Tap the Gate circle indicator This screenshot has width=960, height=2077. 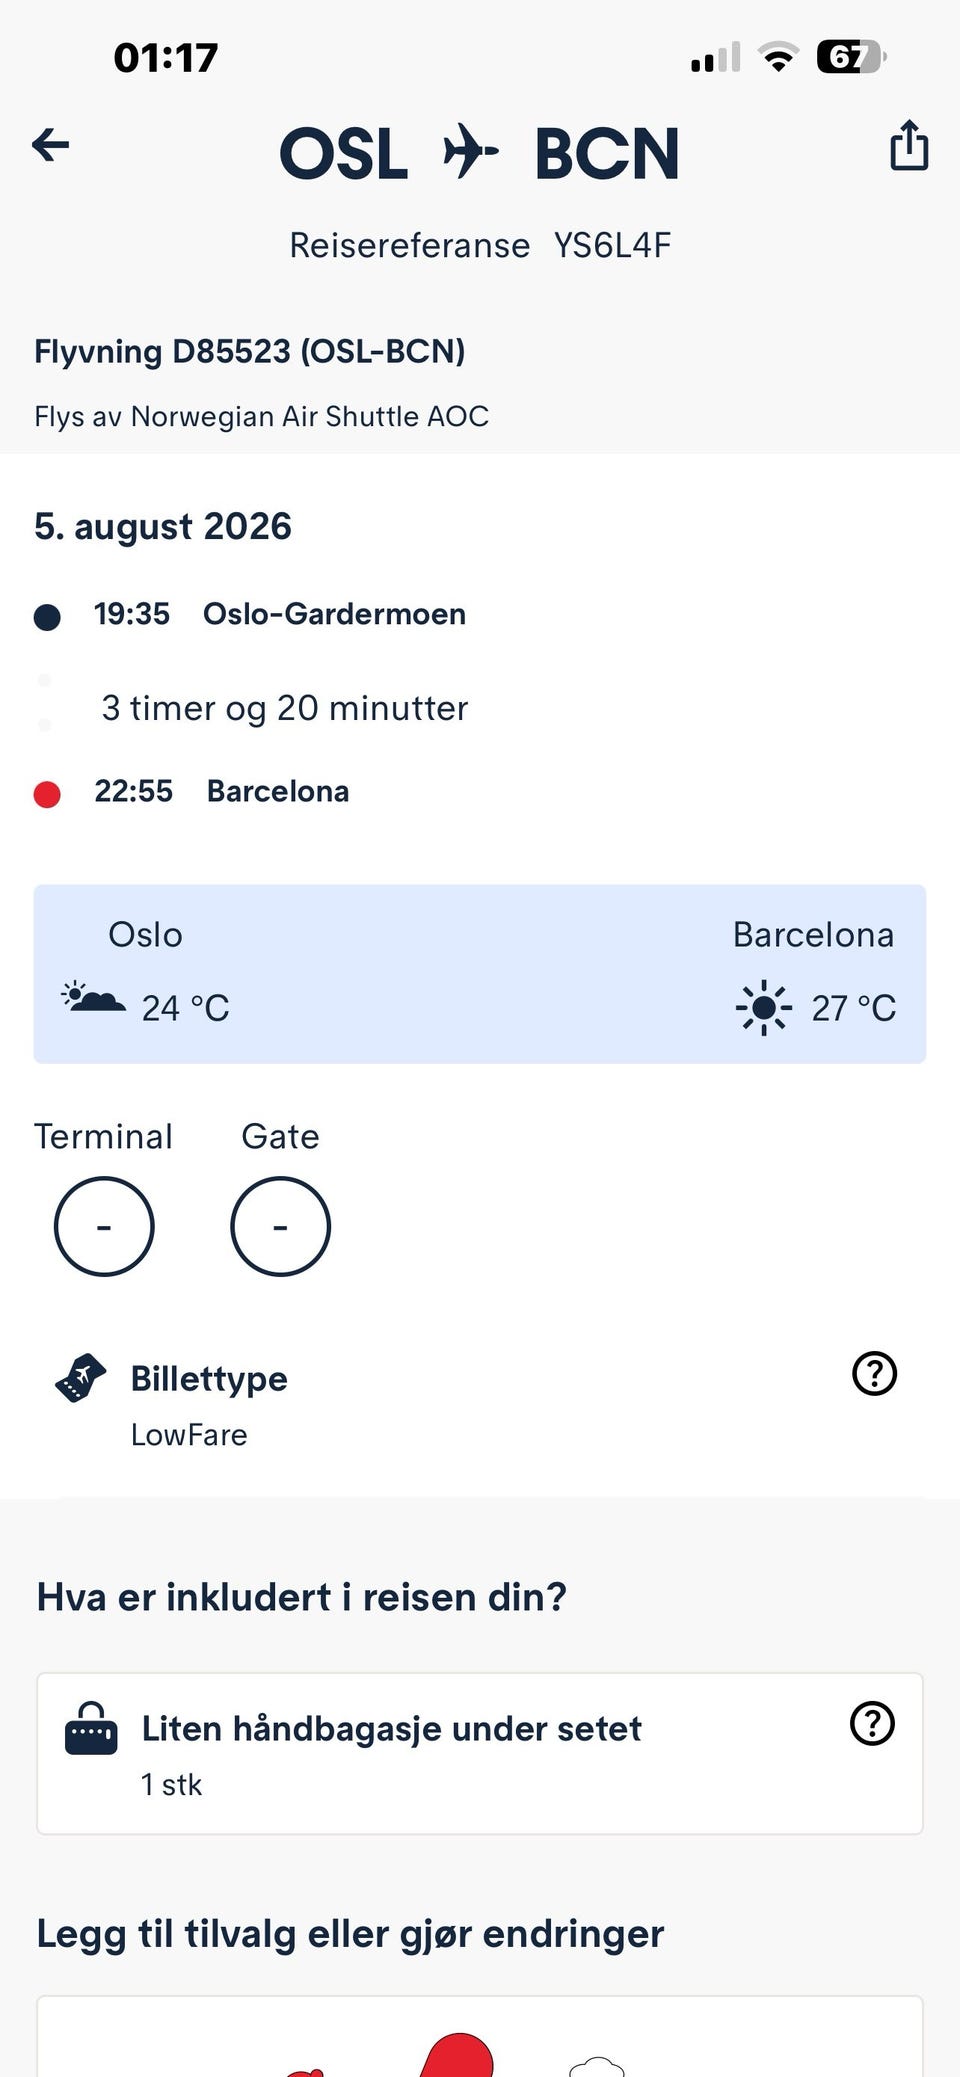(x=280, y=1226)
